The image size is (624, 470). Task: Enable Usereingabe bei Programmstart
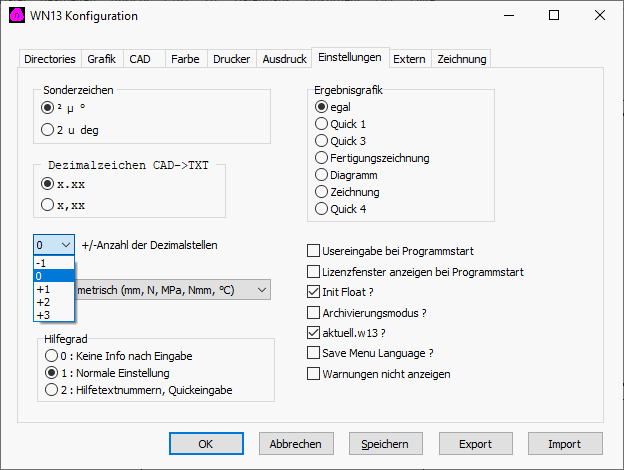pyautogui.click(x=314, y=251)
